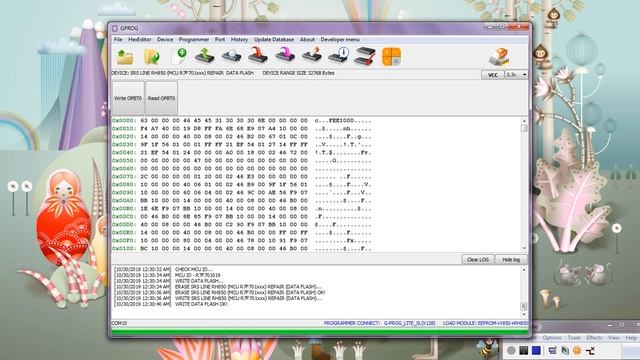
Task: Open the About menu
Action: 307,40
